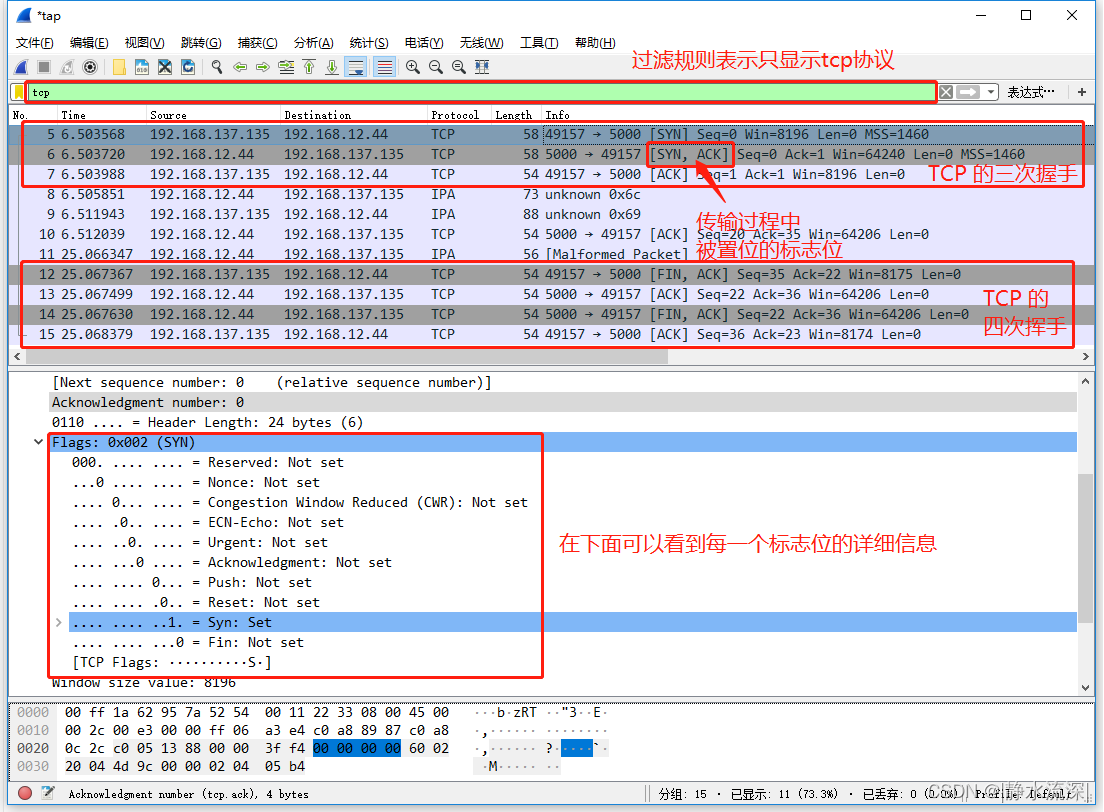Zoom in on packet text
The height and width of the screenshot is (812, 1104).
point(412,67)
